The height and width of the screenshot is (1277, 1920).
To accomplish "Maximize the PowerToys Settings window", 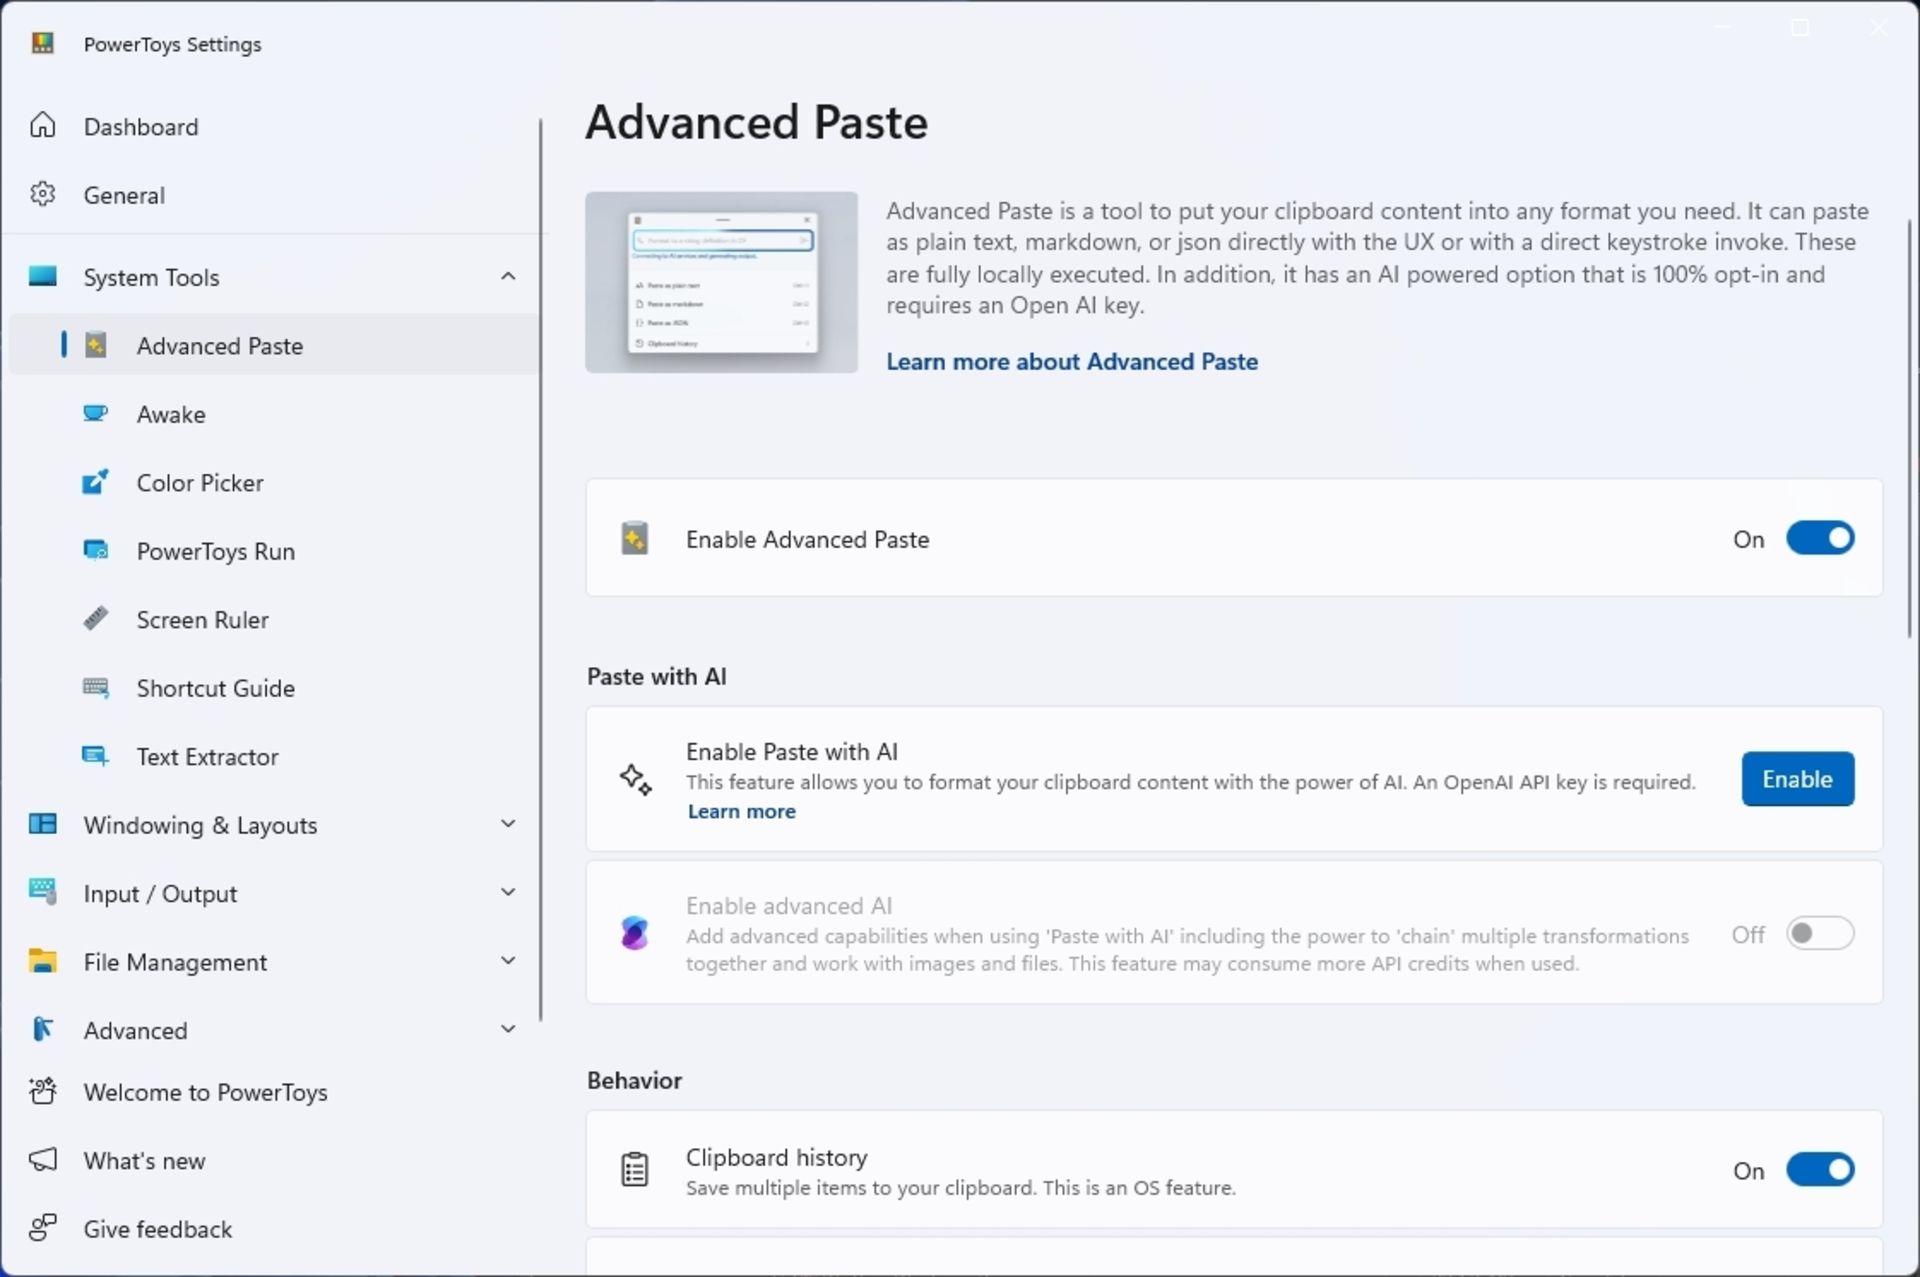I will (1800, 28).
